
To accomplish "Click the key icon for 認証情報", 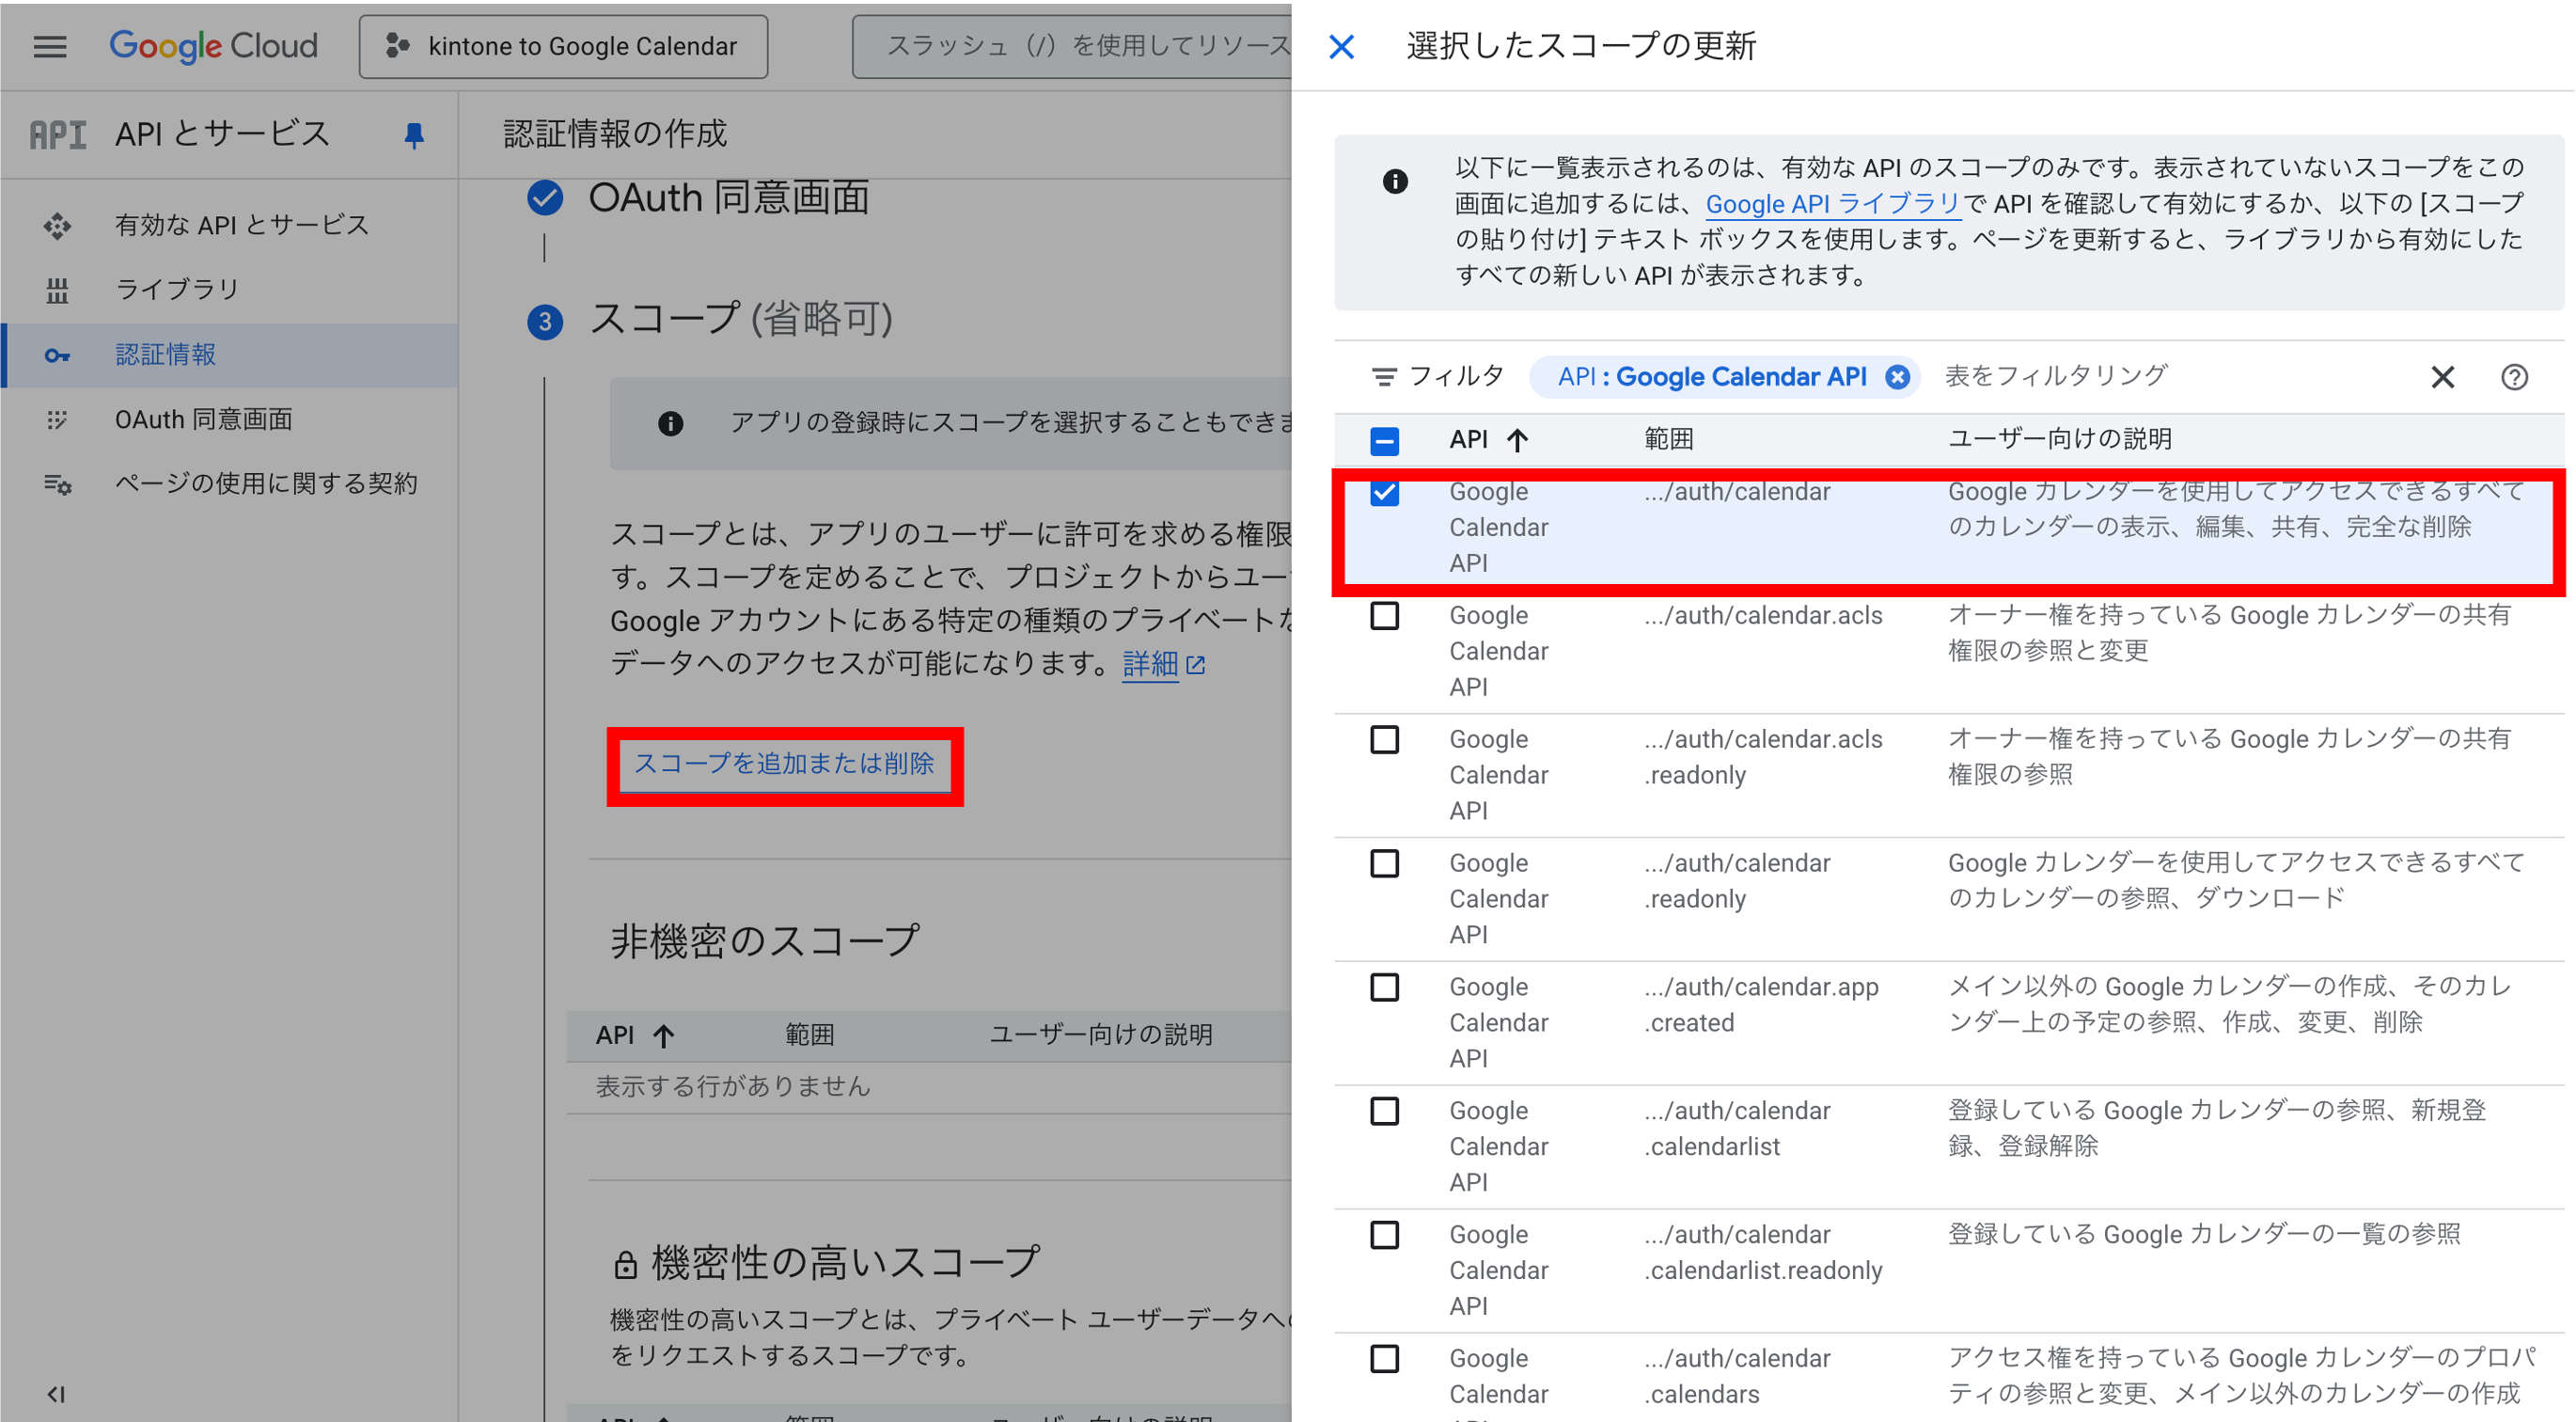I will (57, 355).
